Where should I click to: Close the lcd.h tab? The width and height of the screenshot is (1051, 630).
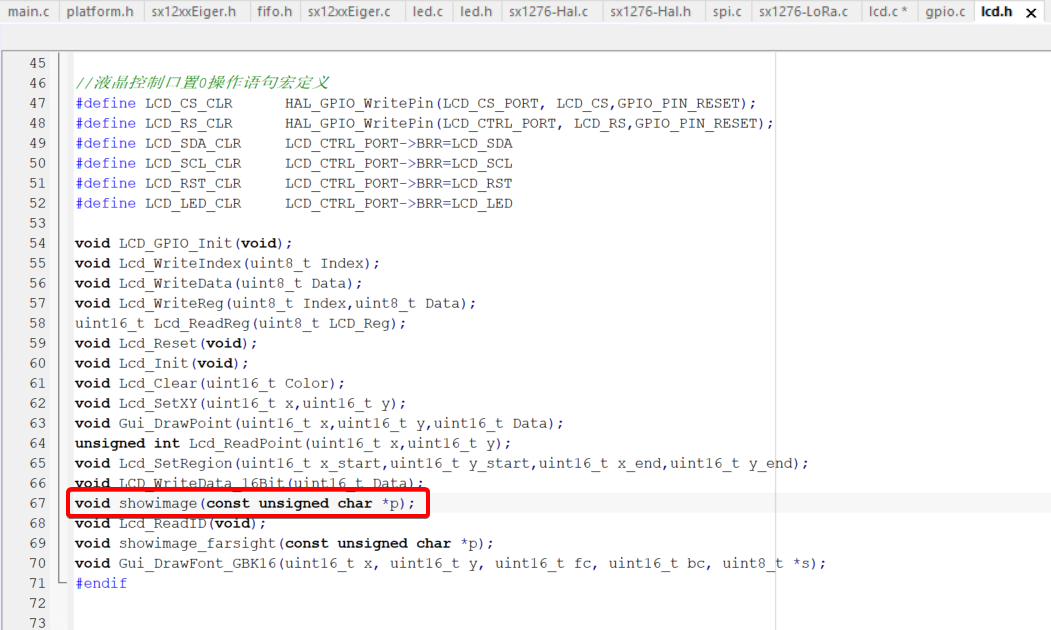pos(1032,13)
